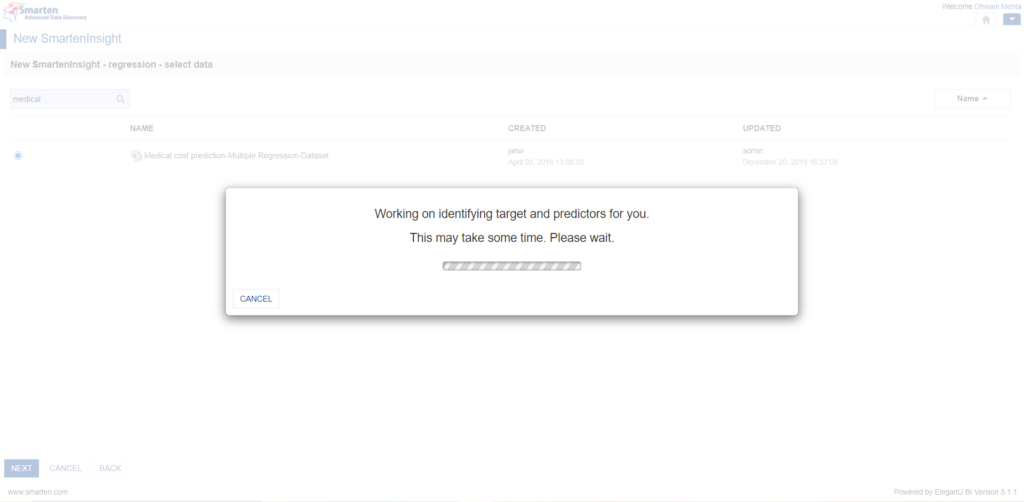Open the Name sort dropdown
The width and height of the screenshot is (1024, 502).
972,99
